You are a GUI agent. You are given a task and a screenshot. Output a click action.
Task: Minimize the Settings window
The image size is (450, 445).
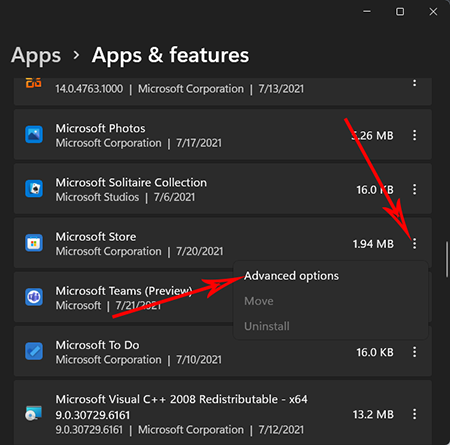[x=367, y=12]
